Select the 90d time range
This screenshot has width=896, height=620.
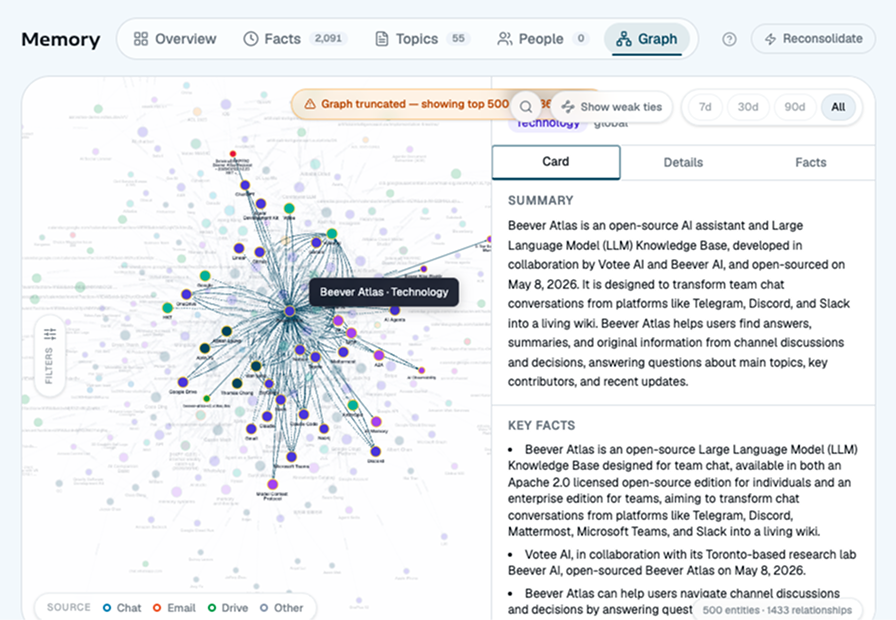[794, 107]
